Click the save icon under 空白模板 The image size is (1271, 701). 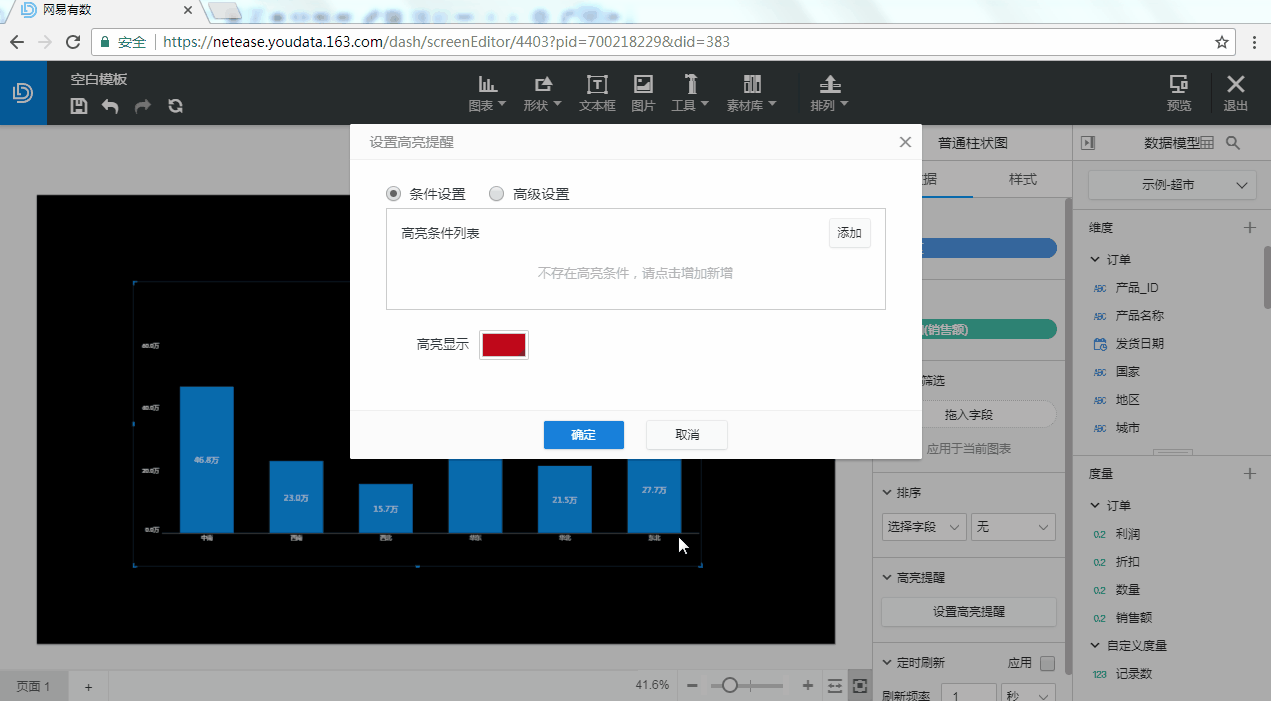click(x=79, y=106)
